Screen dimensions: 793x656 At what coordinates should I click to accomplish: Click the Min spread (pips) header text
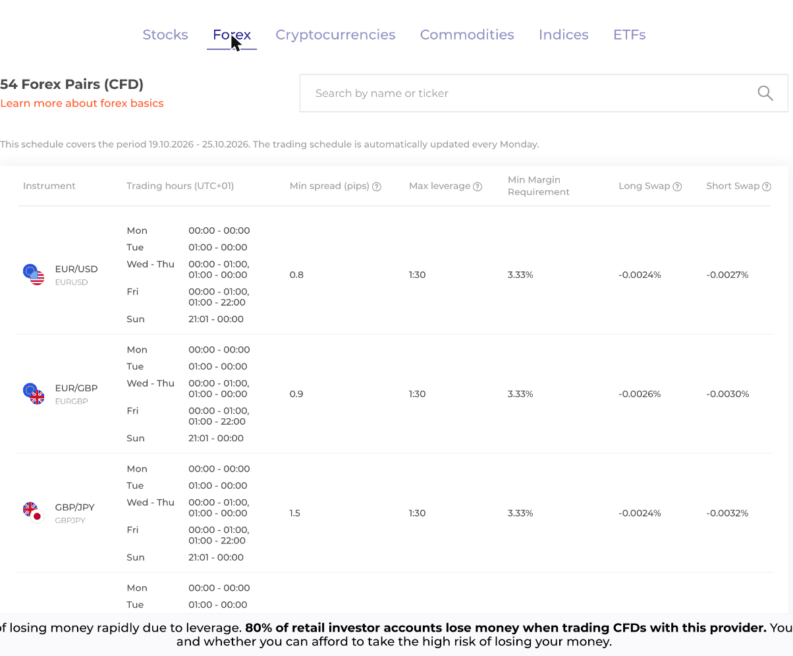coord(329,186)
